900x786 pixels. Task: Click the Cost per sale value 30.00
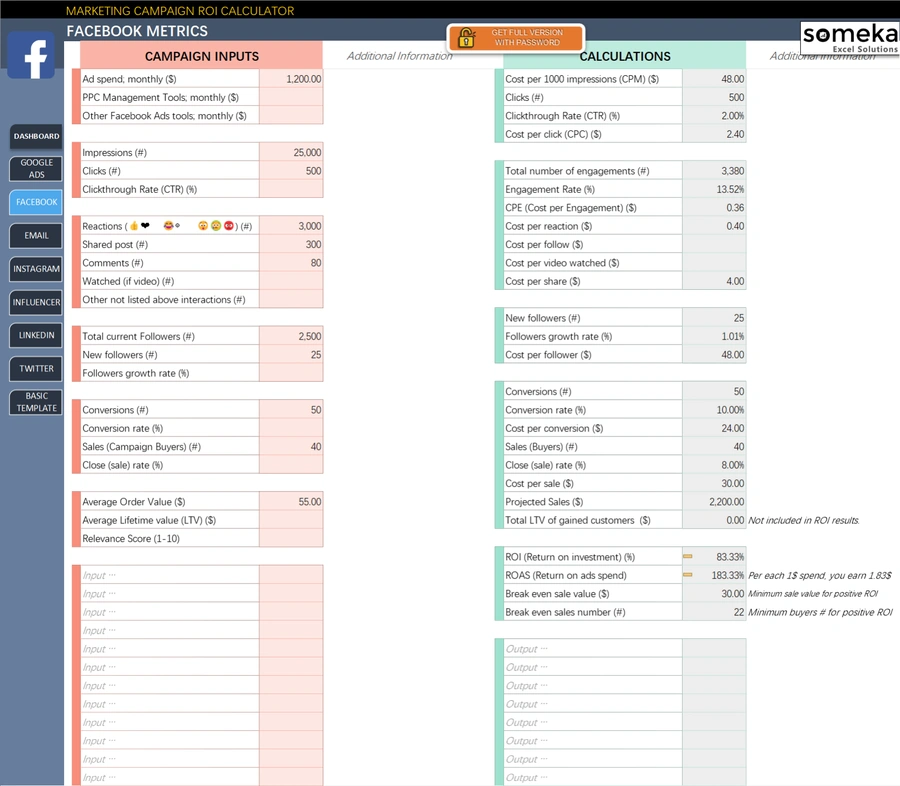tap(714, 483)
